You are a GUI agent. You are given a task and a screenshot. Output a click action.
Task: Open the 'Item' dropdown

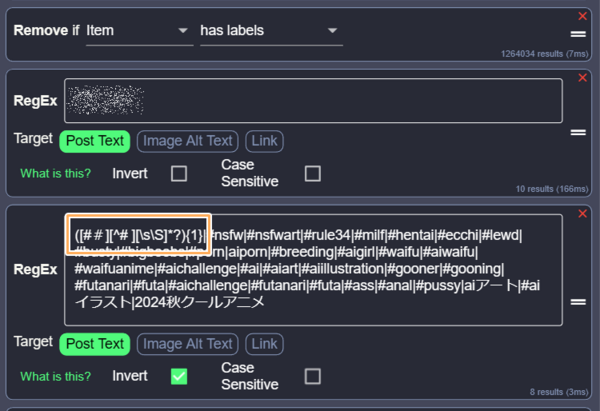coord(138,31)
